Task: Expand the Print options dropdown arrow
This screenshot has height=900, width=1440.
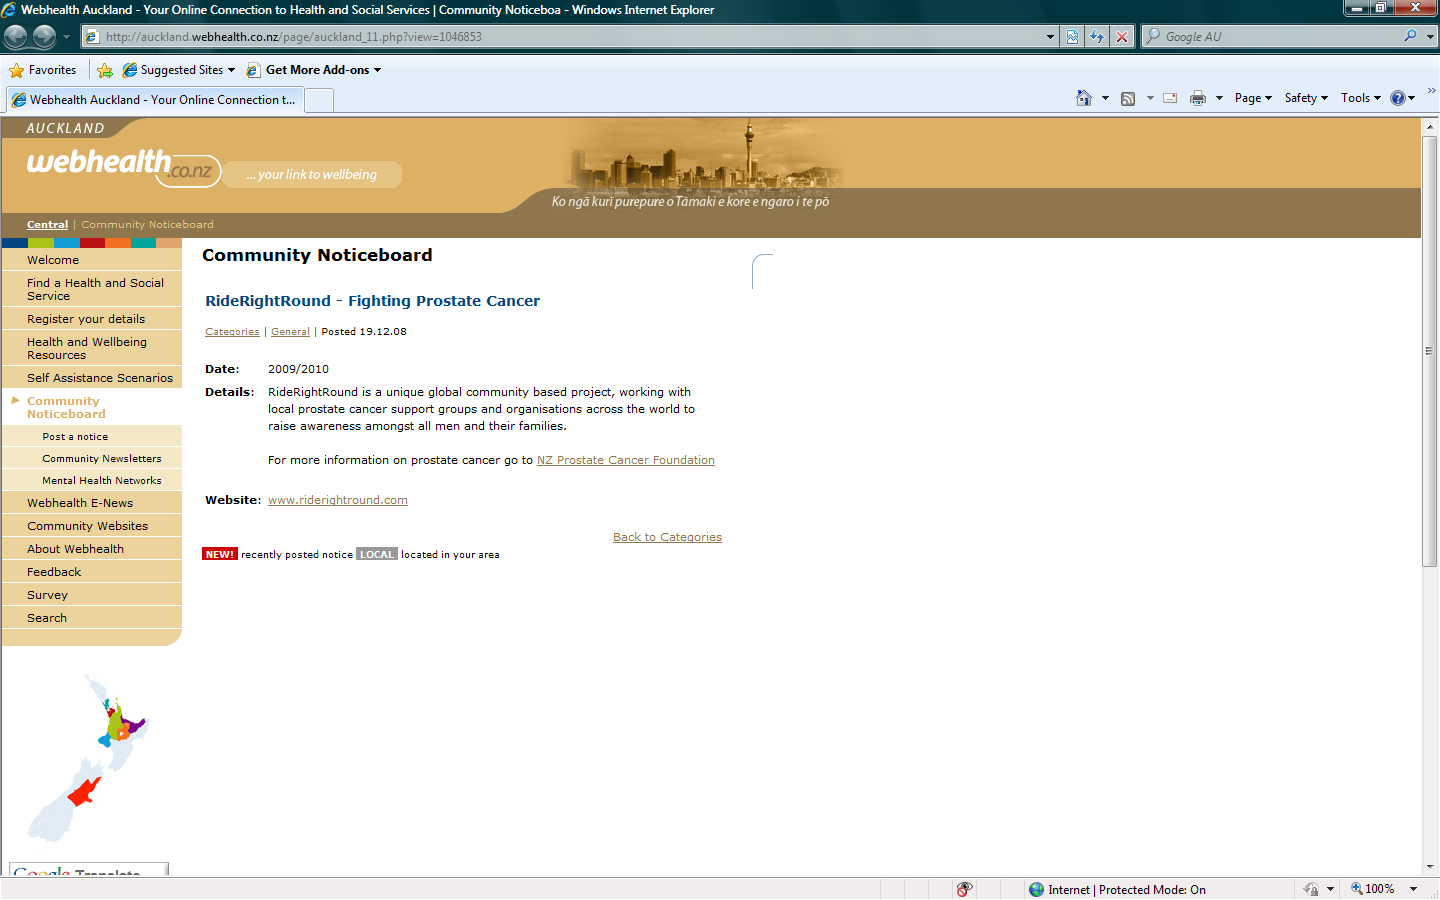Action: (x=1219, y=98)
